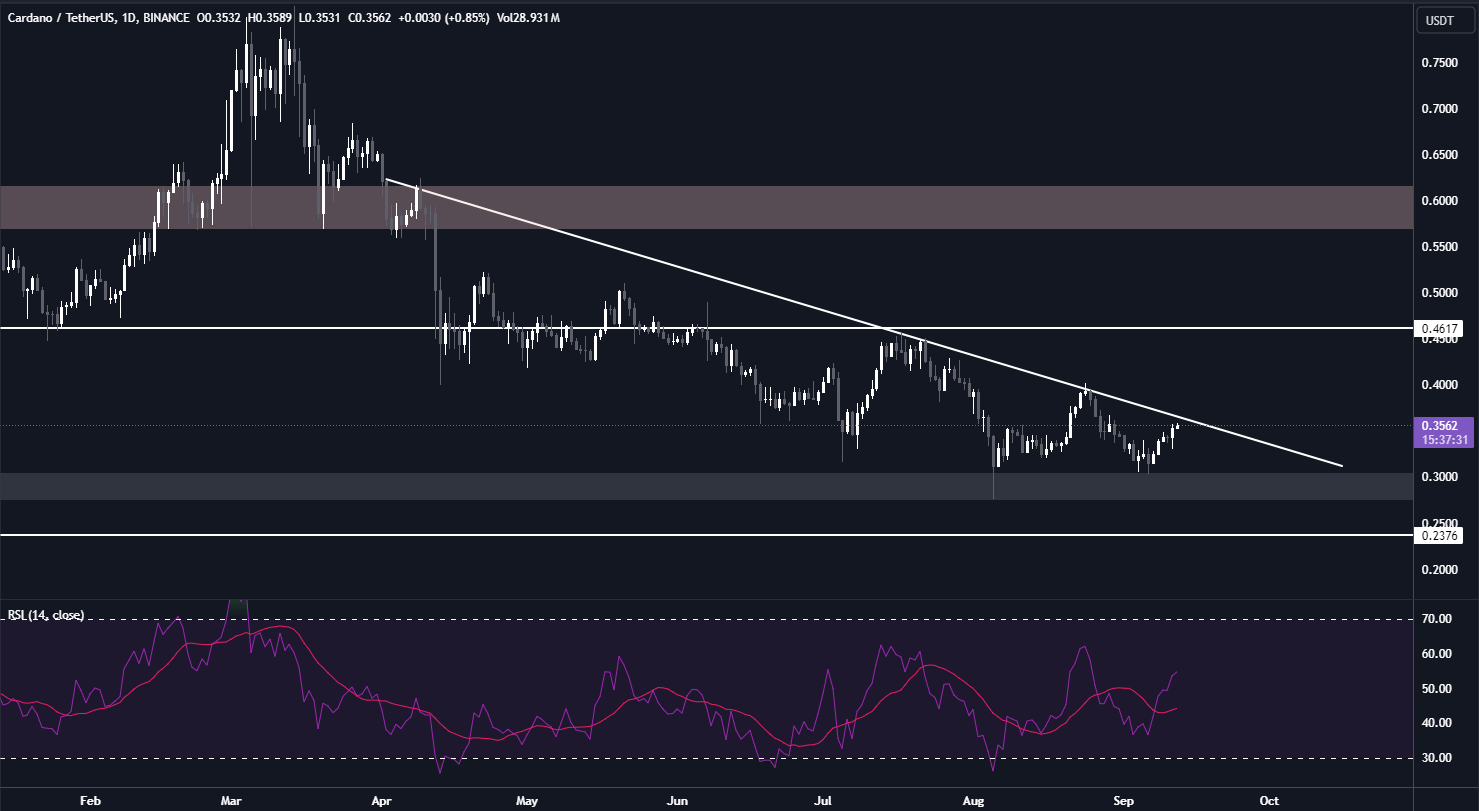Click the 0.5500 price axis label

pos(1440,247)
